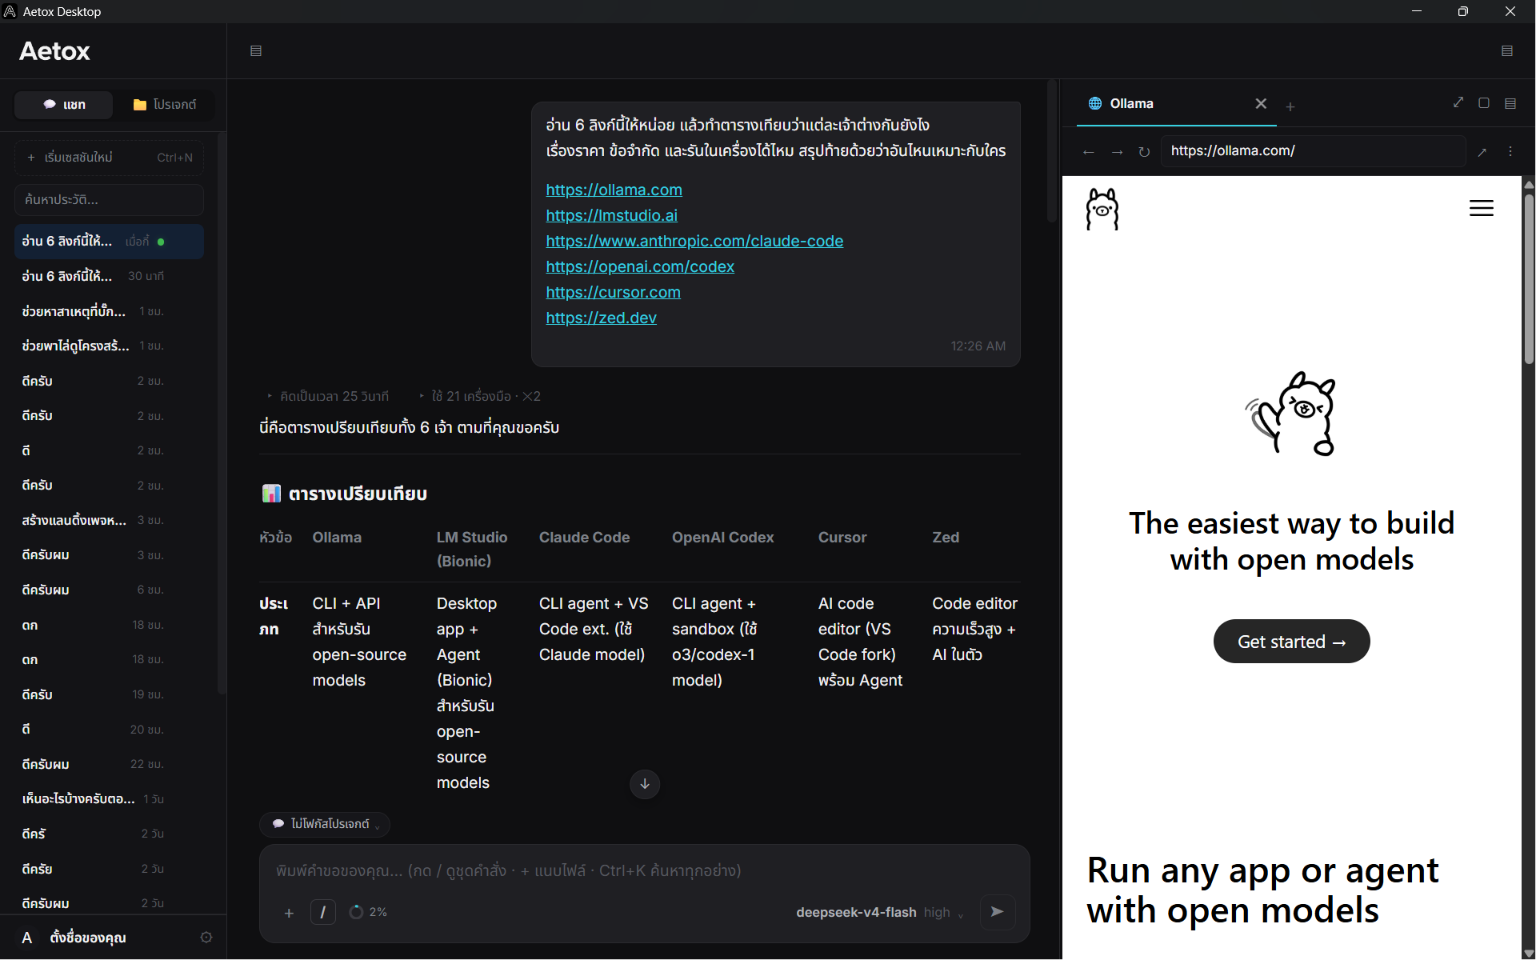Click the square window icon in browser panel
Viewport: 1536px width, 960px height.
pos(1484,103)
